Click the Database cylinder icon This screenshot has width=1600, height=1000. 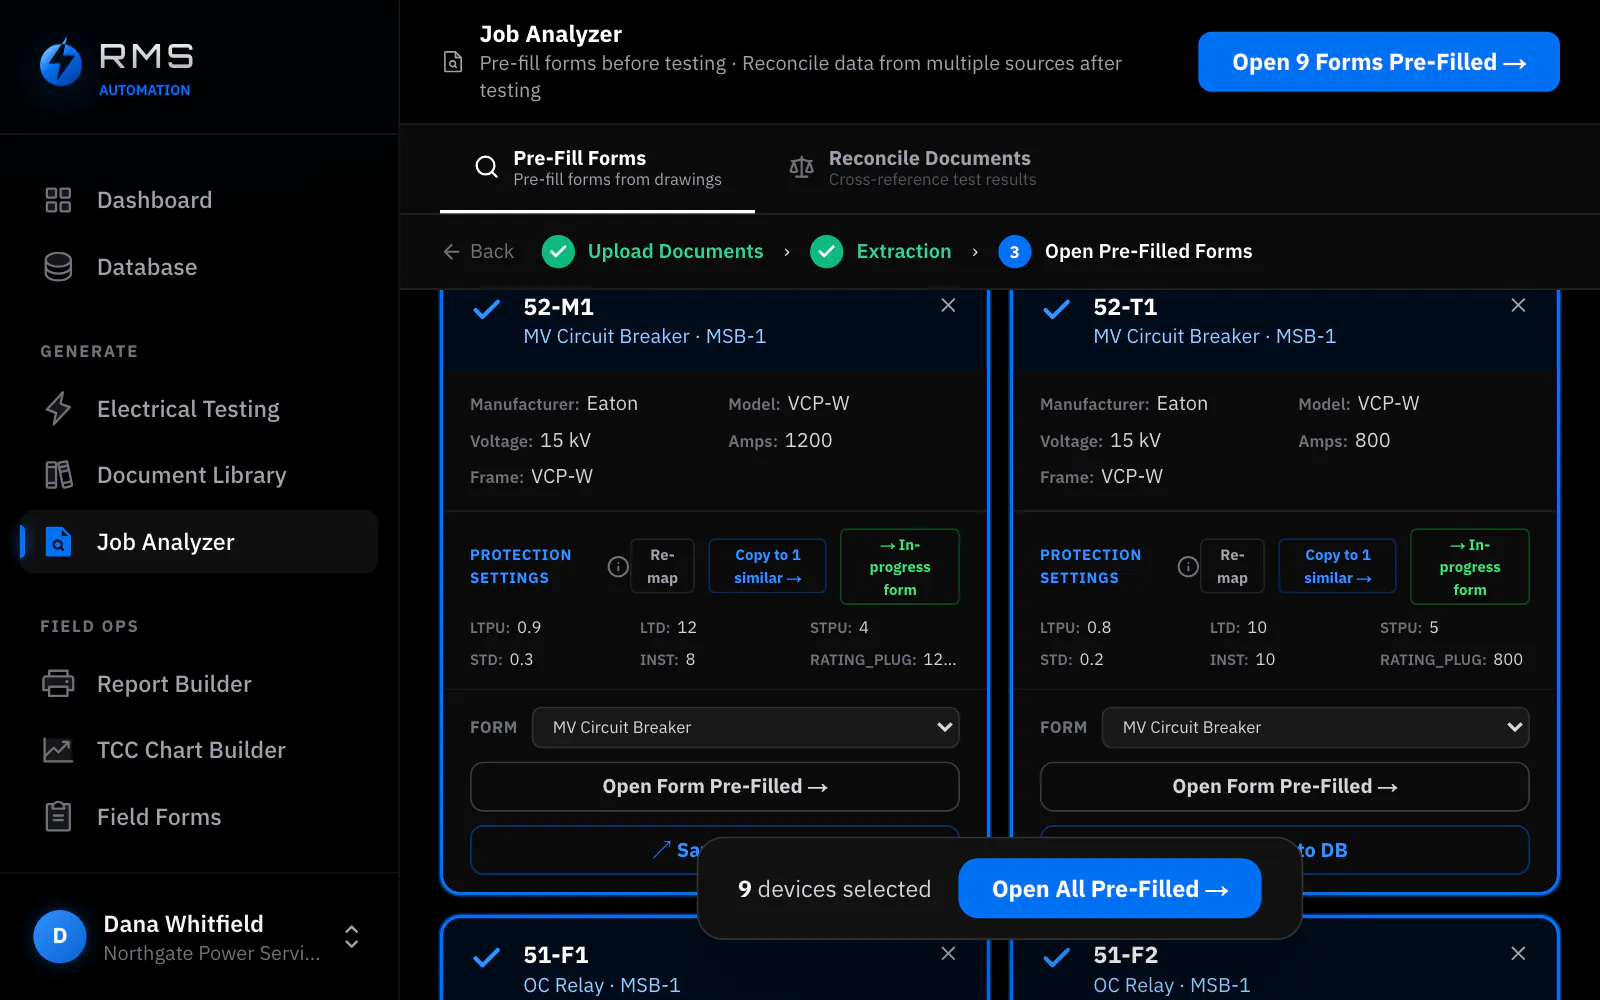click(x=58, y=267)
